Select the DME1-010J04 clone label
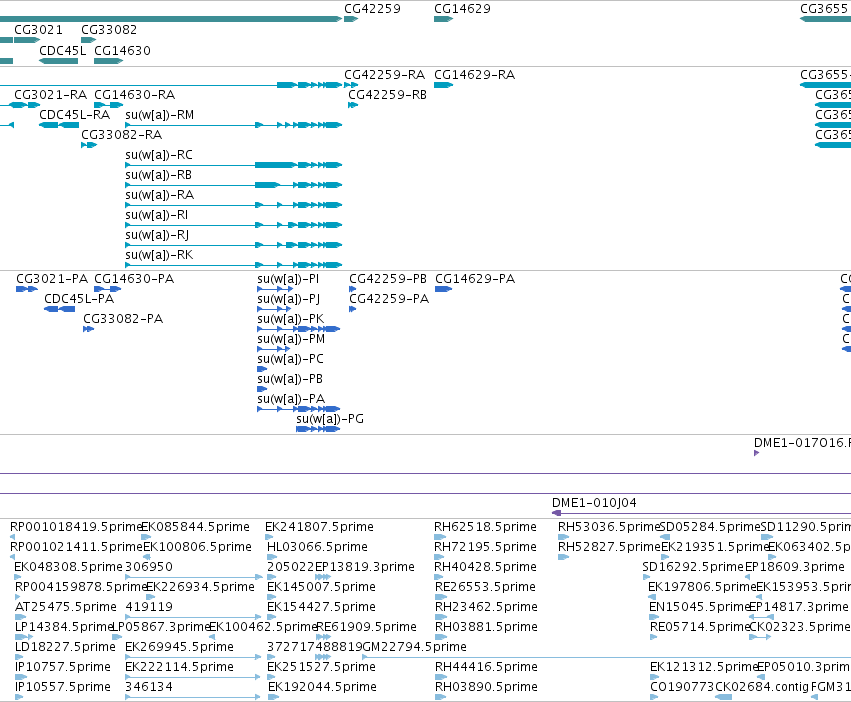Screen dimensions: 851x702 click(x=594, y=502)
